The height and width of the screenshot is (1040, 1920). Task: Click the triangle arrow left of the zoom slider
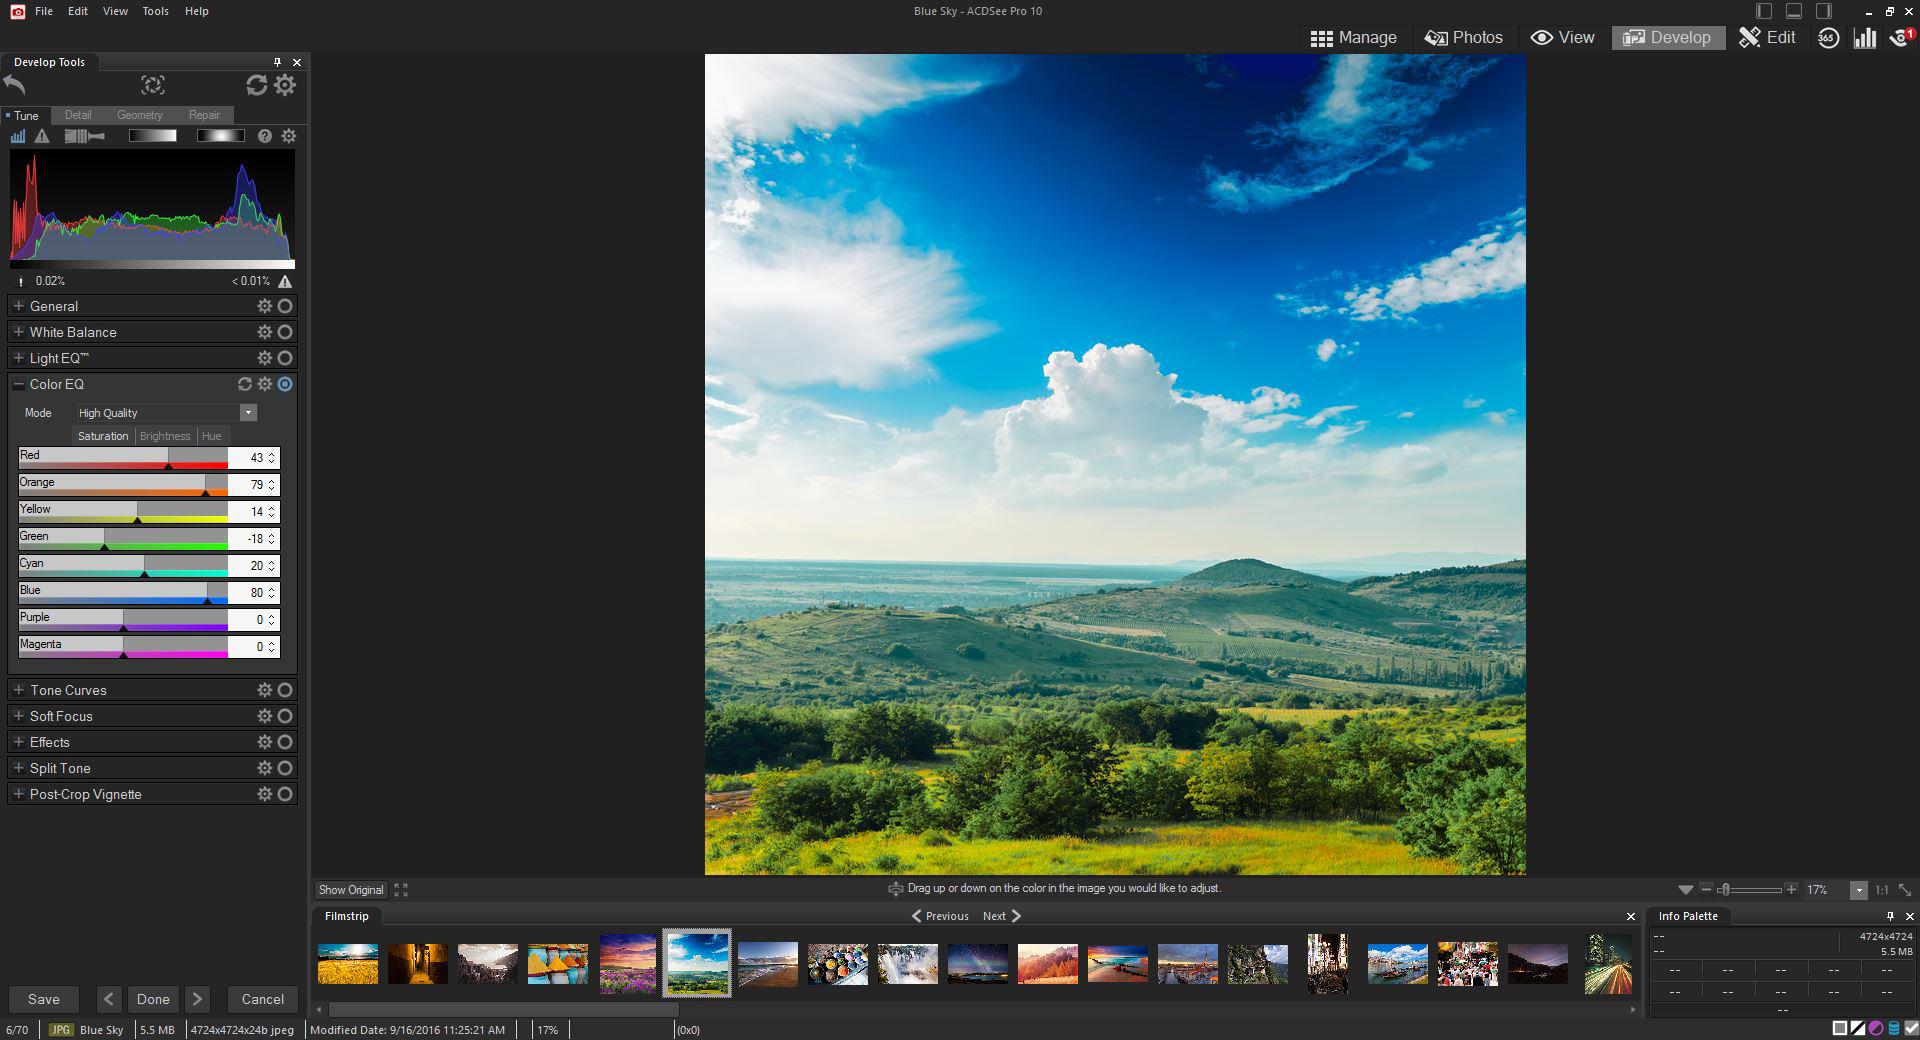click(x=1686, y=889)
